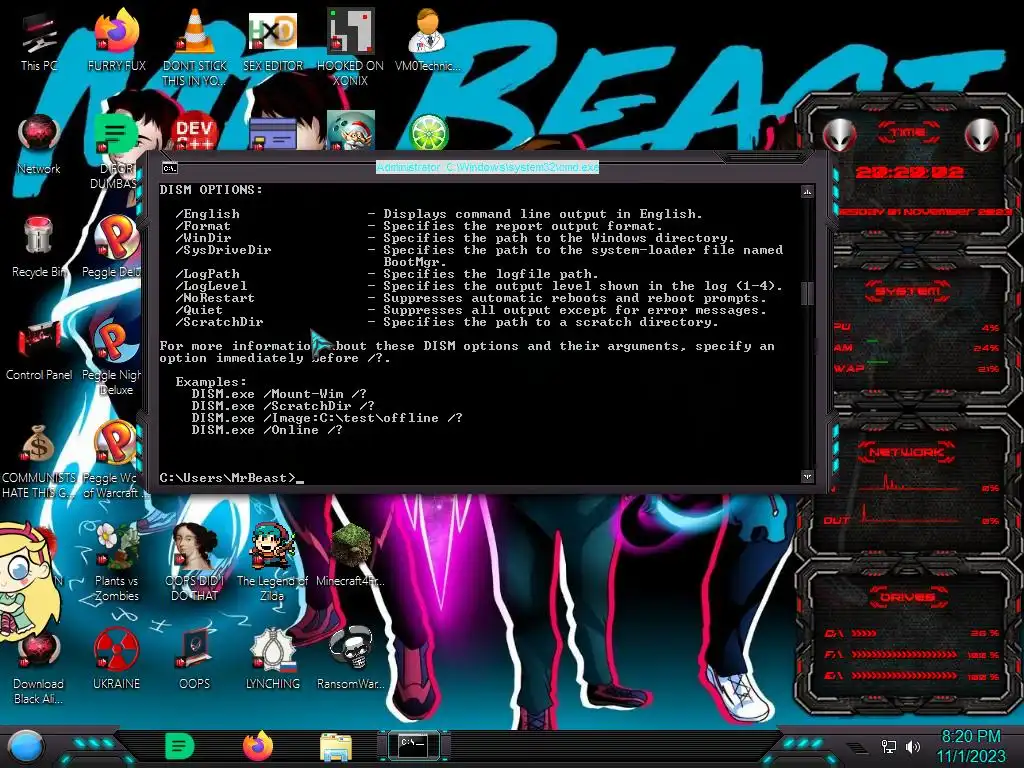The height and width of the screenshot is (768, 1024).
Task: Open the Recycle Bin icon
Action: (x=39, y=247)
